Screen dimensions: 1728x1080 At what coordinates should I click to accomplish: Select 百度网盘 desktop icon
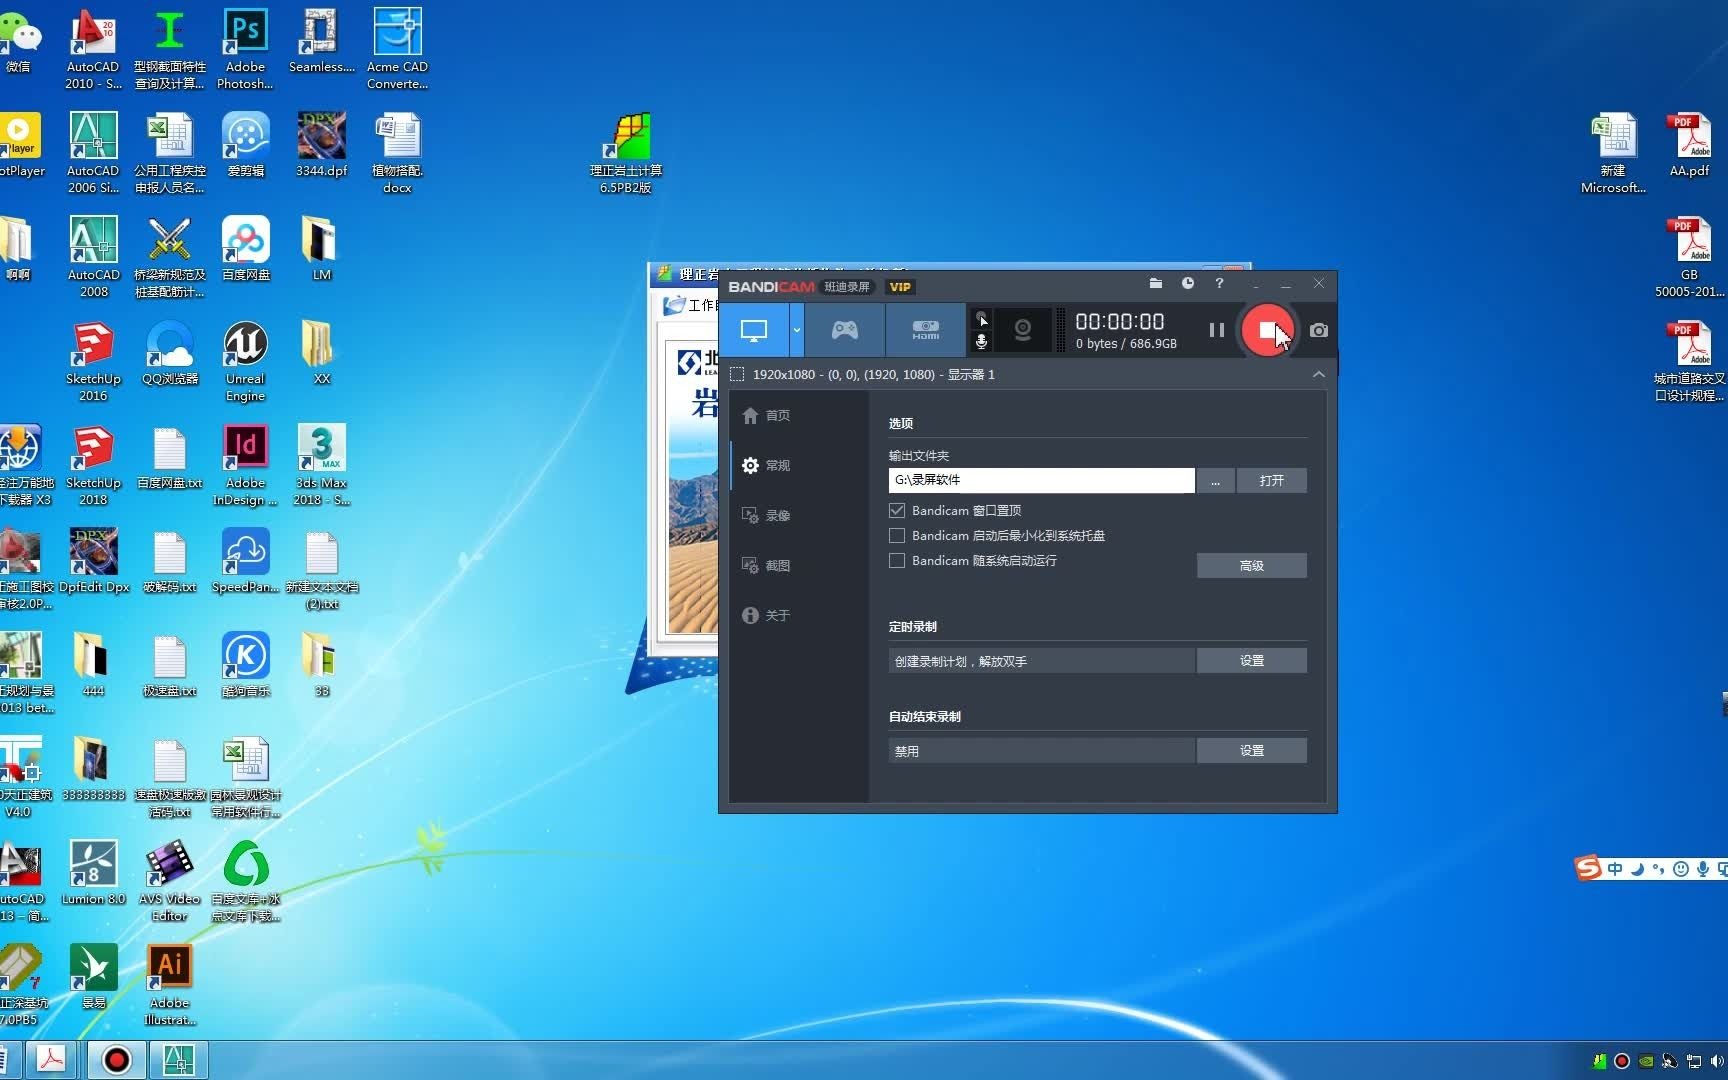[x=246, y=248]
